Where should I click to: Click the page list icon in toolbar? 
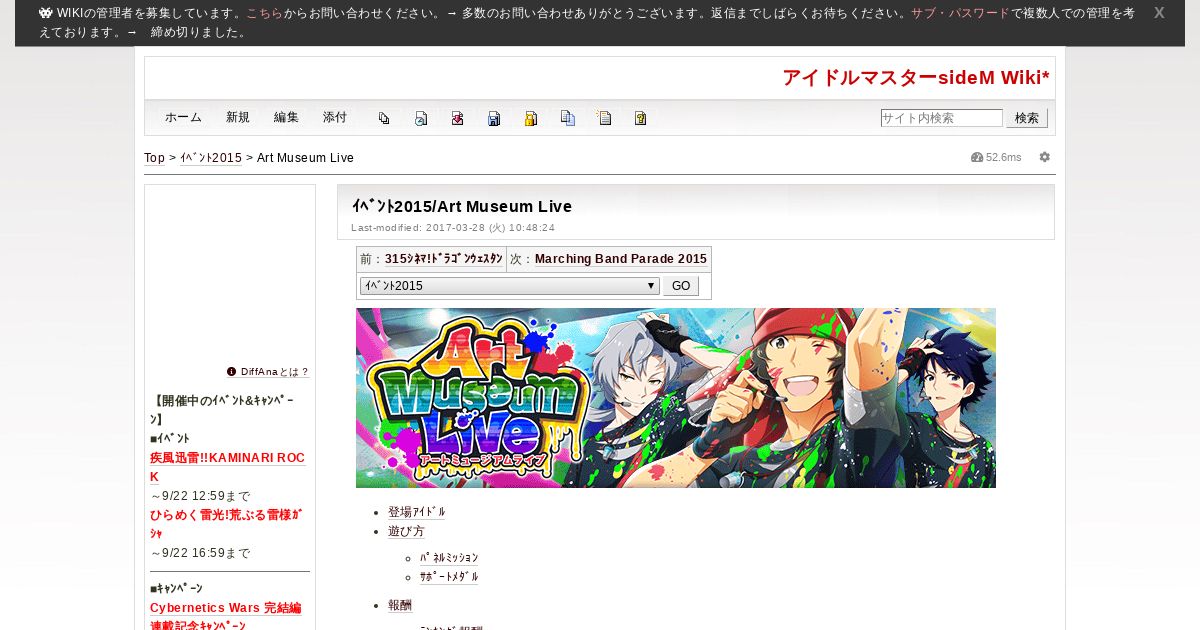click(x=384, y=118)
